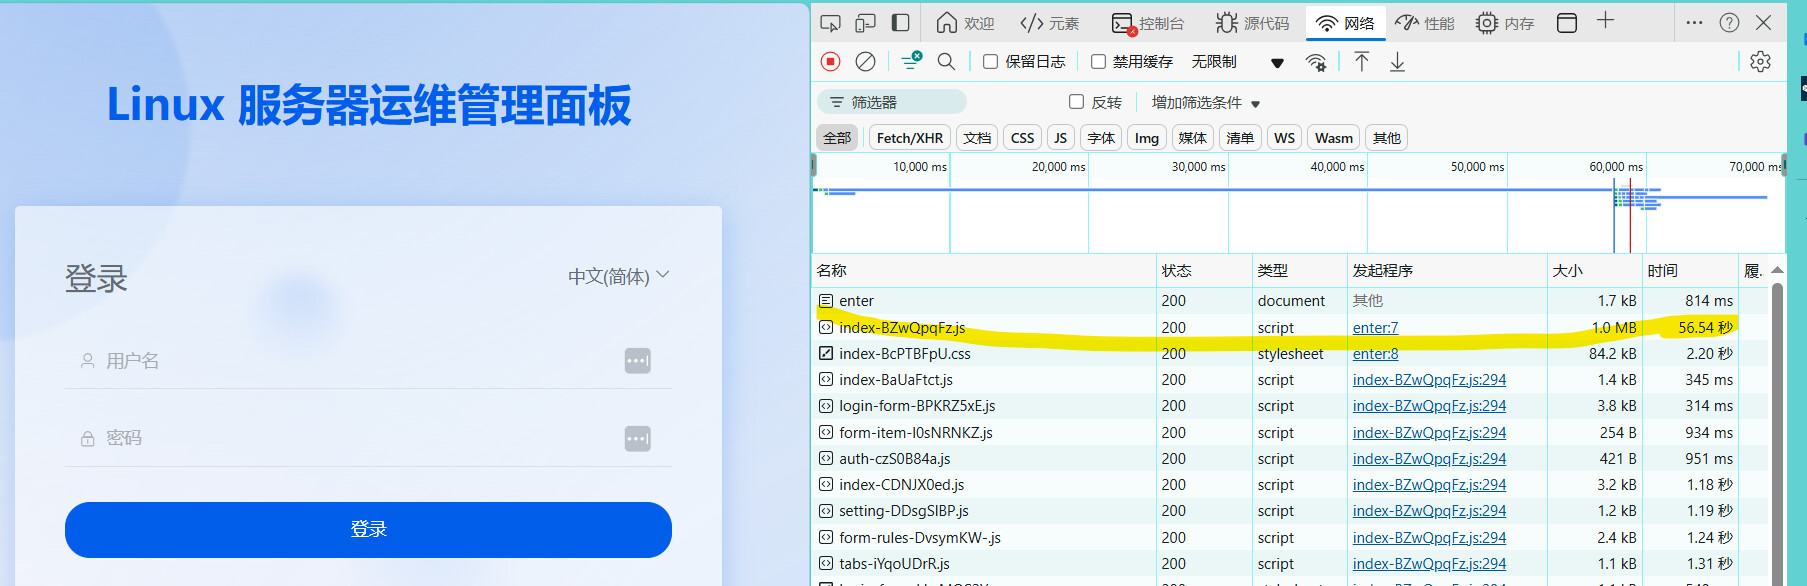Sort by Name (名称) column header

click(984, 271)
